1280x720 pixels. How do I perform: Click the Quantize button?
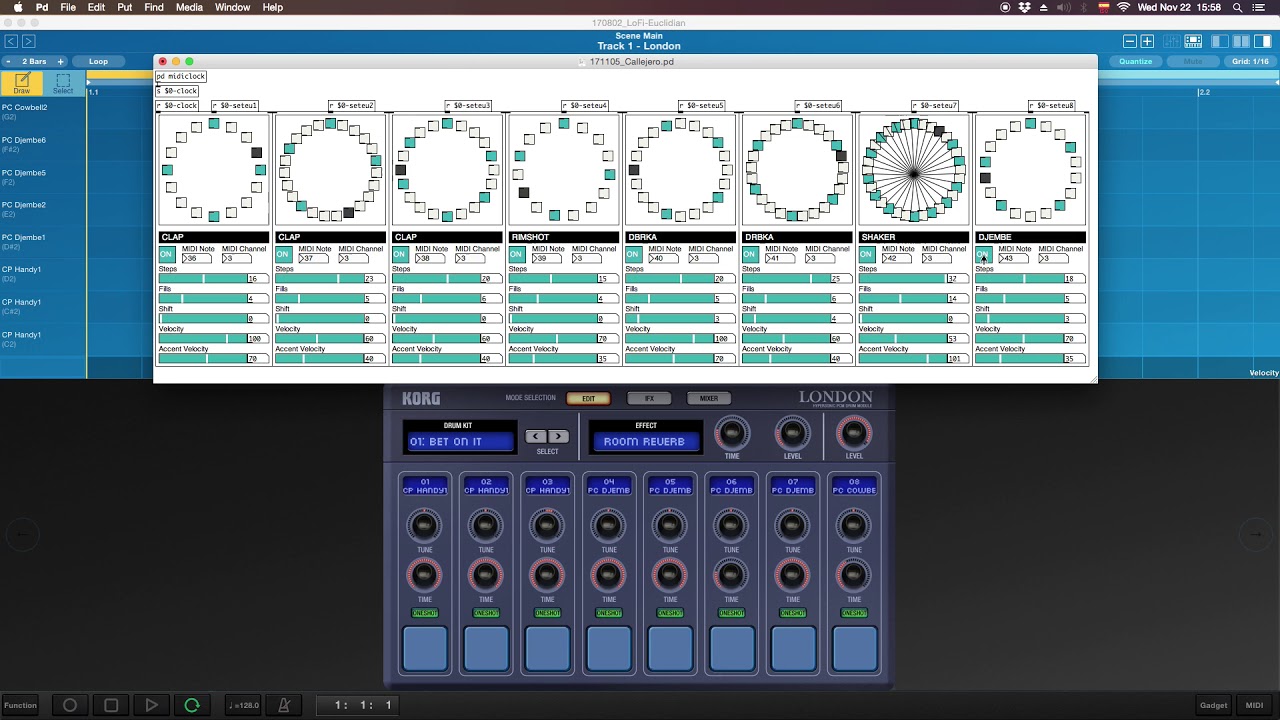pos(1135,62)
